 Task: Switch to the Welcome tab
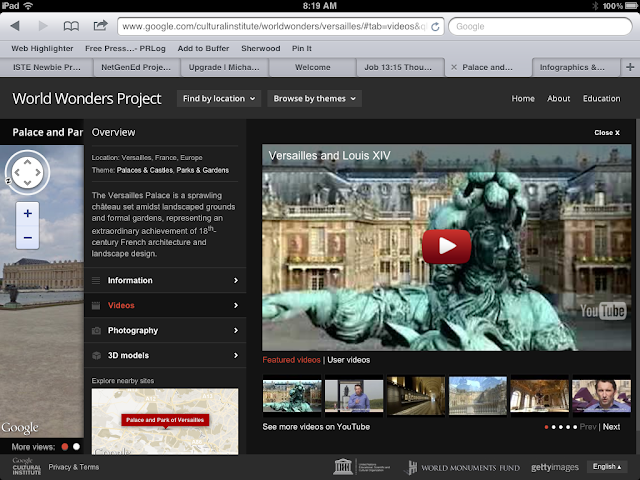tap(313, 67)
